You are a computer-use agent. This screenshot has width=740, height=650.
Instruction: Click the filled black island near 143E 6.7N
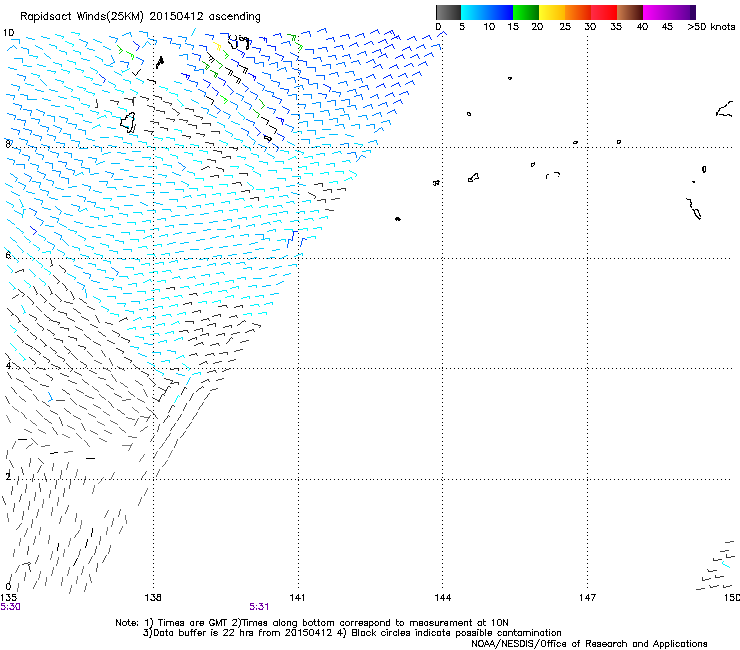click(398, 219)
